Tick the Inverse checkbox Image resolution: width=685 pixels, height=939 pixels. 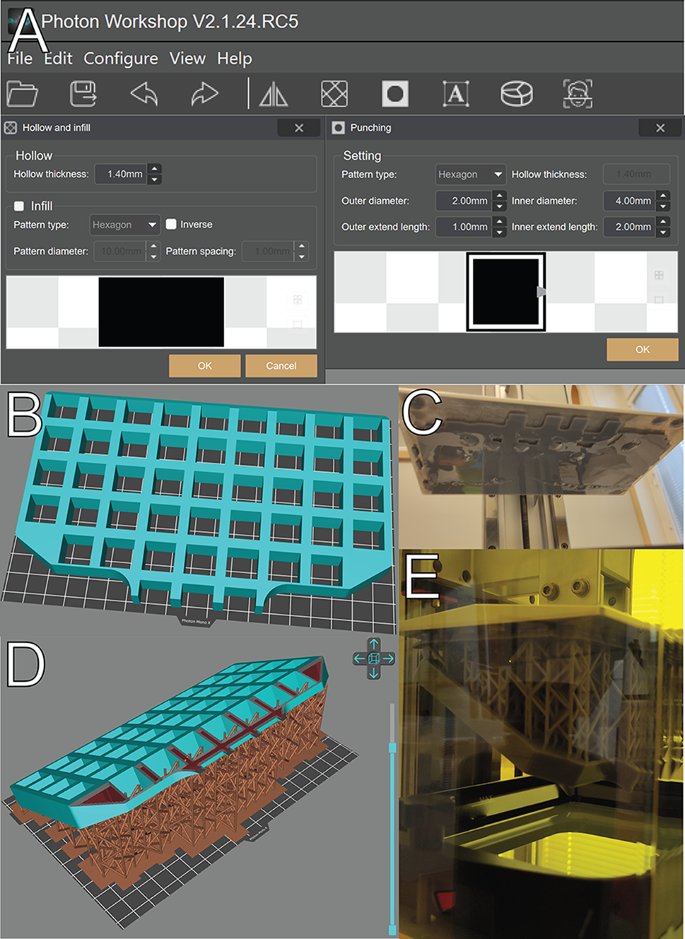point(171,224)
